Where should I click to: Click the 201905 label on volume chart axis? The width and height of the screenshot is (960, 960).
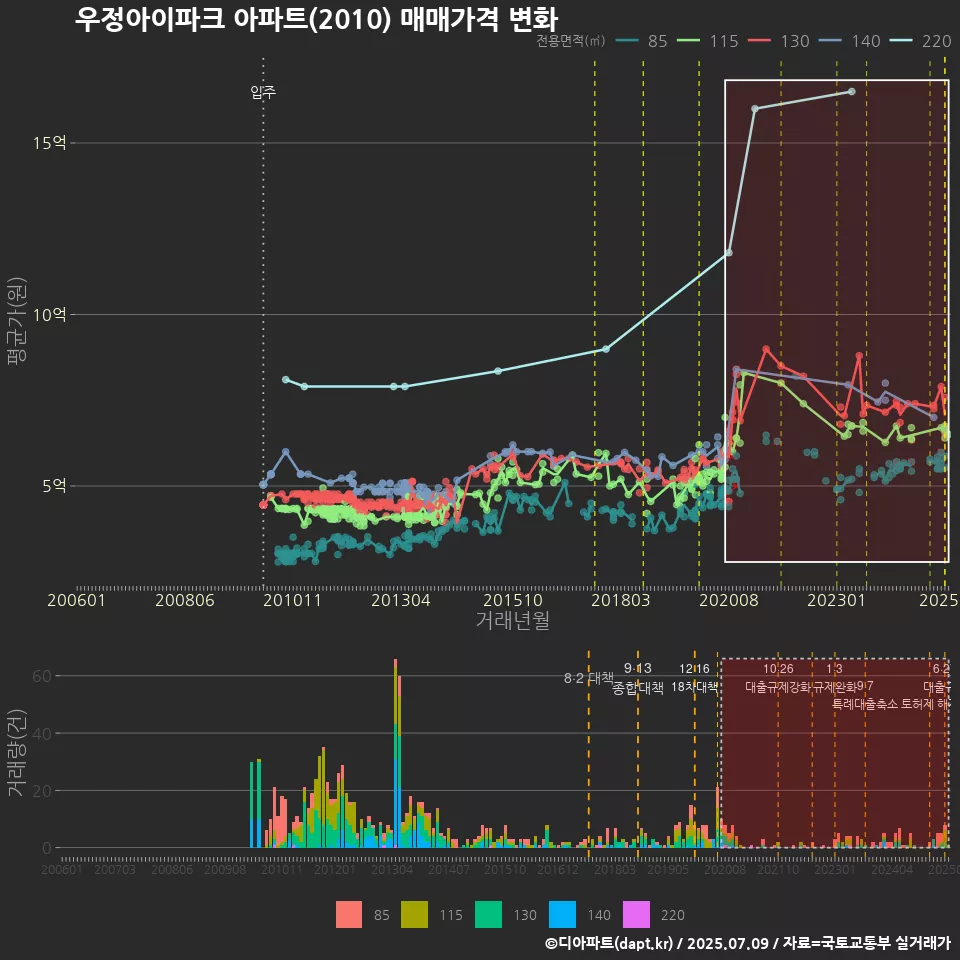[668, 869]
